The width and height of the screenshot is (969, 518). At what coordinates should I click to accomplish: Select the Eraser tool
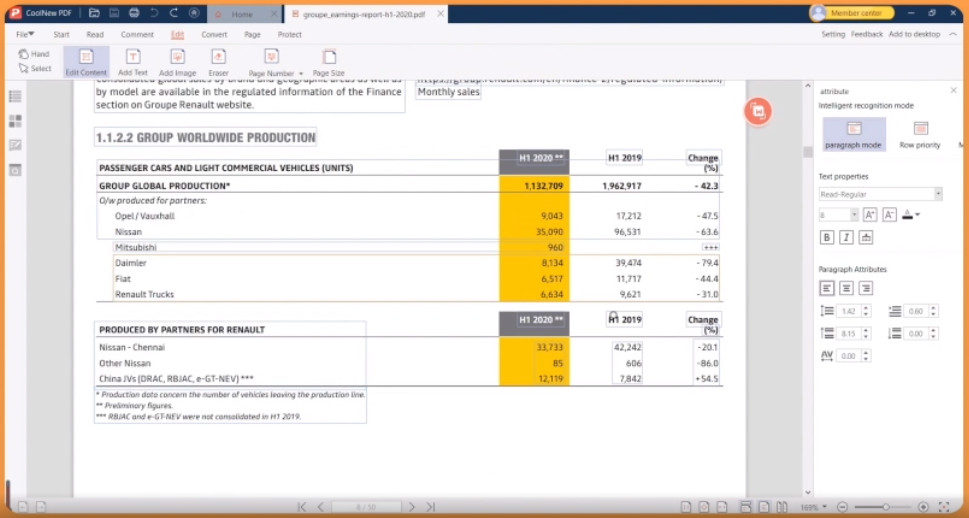(218, 62)
